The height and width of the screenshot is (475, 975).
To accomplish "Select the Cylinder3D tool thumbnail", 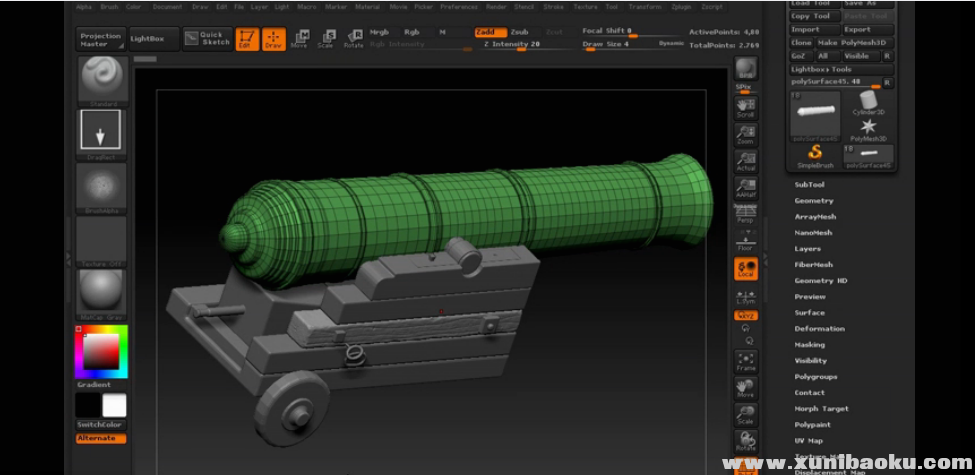I will point(868,104).
